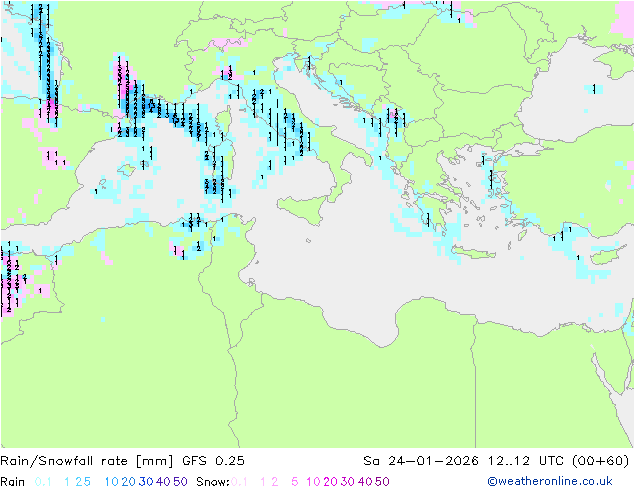Pick the snow legend value 30

pos(348,482)
